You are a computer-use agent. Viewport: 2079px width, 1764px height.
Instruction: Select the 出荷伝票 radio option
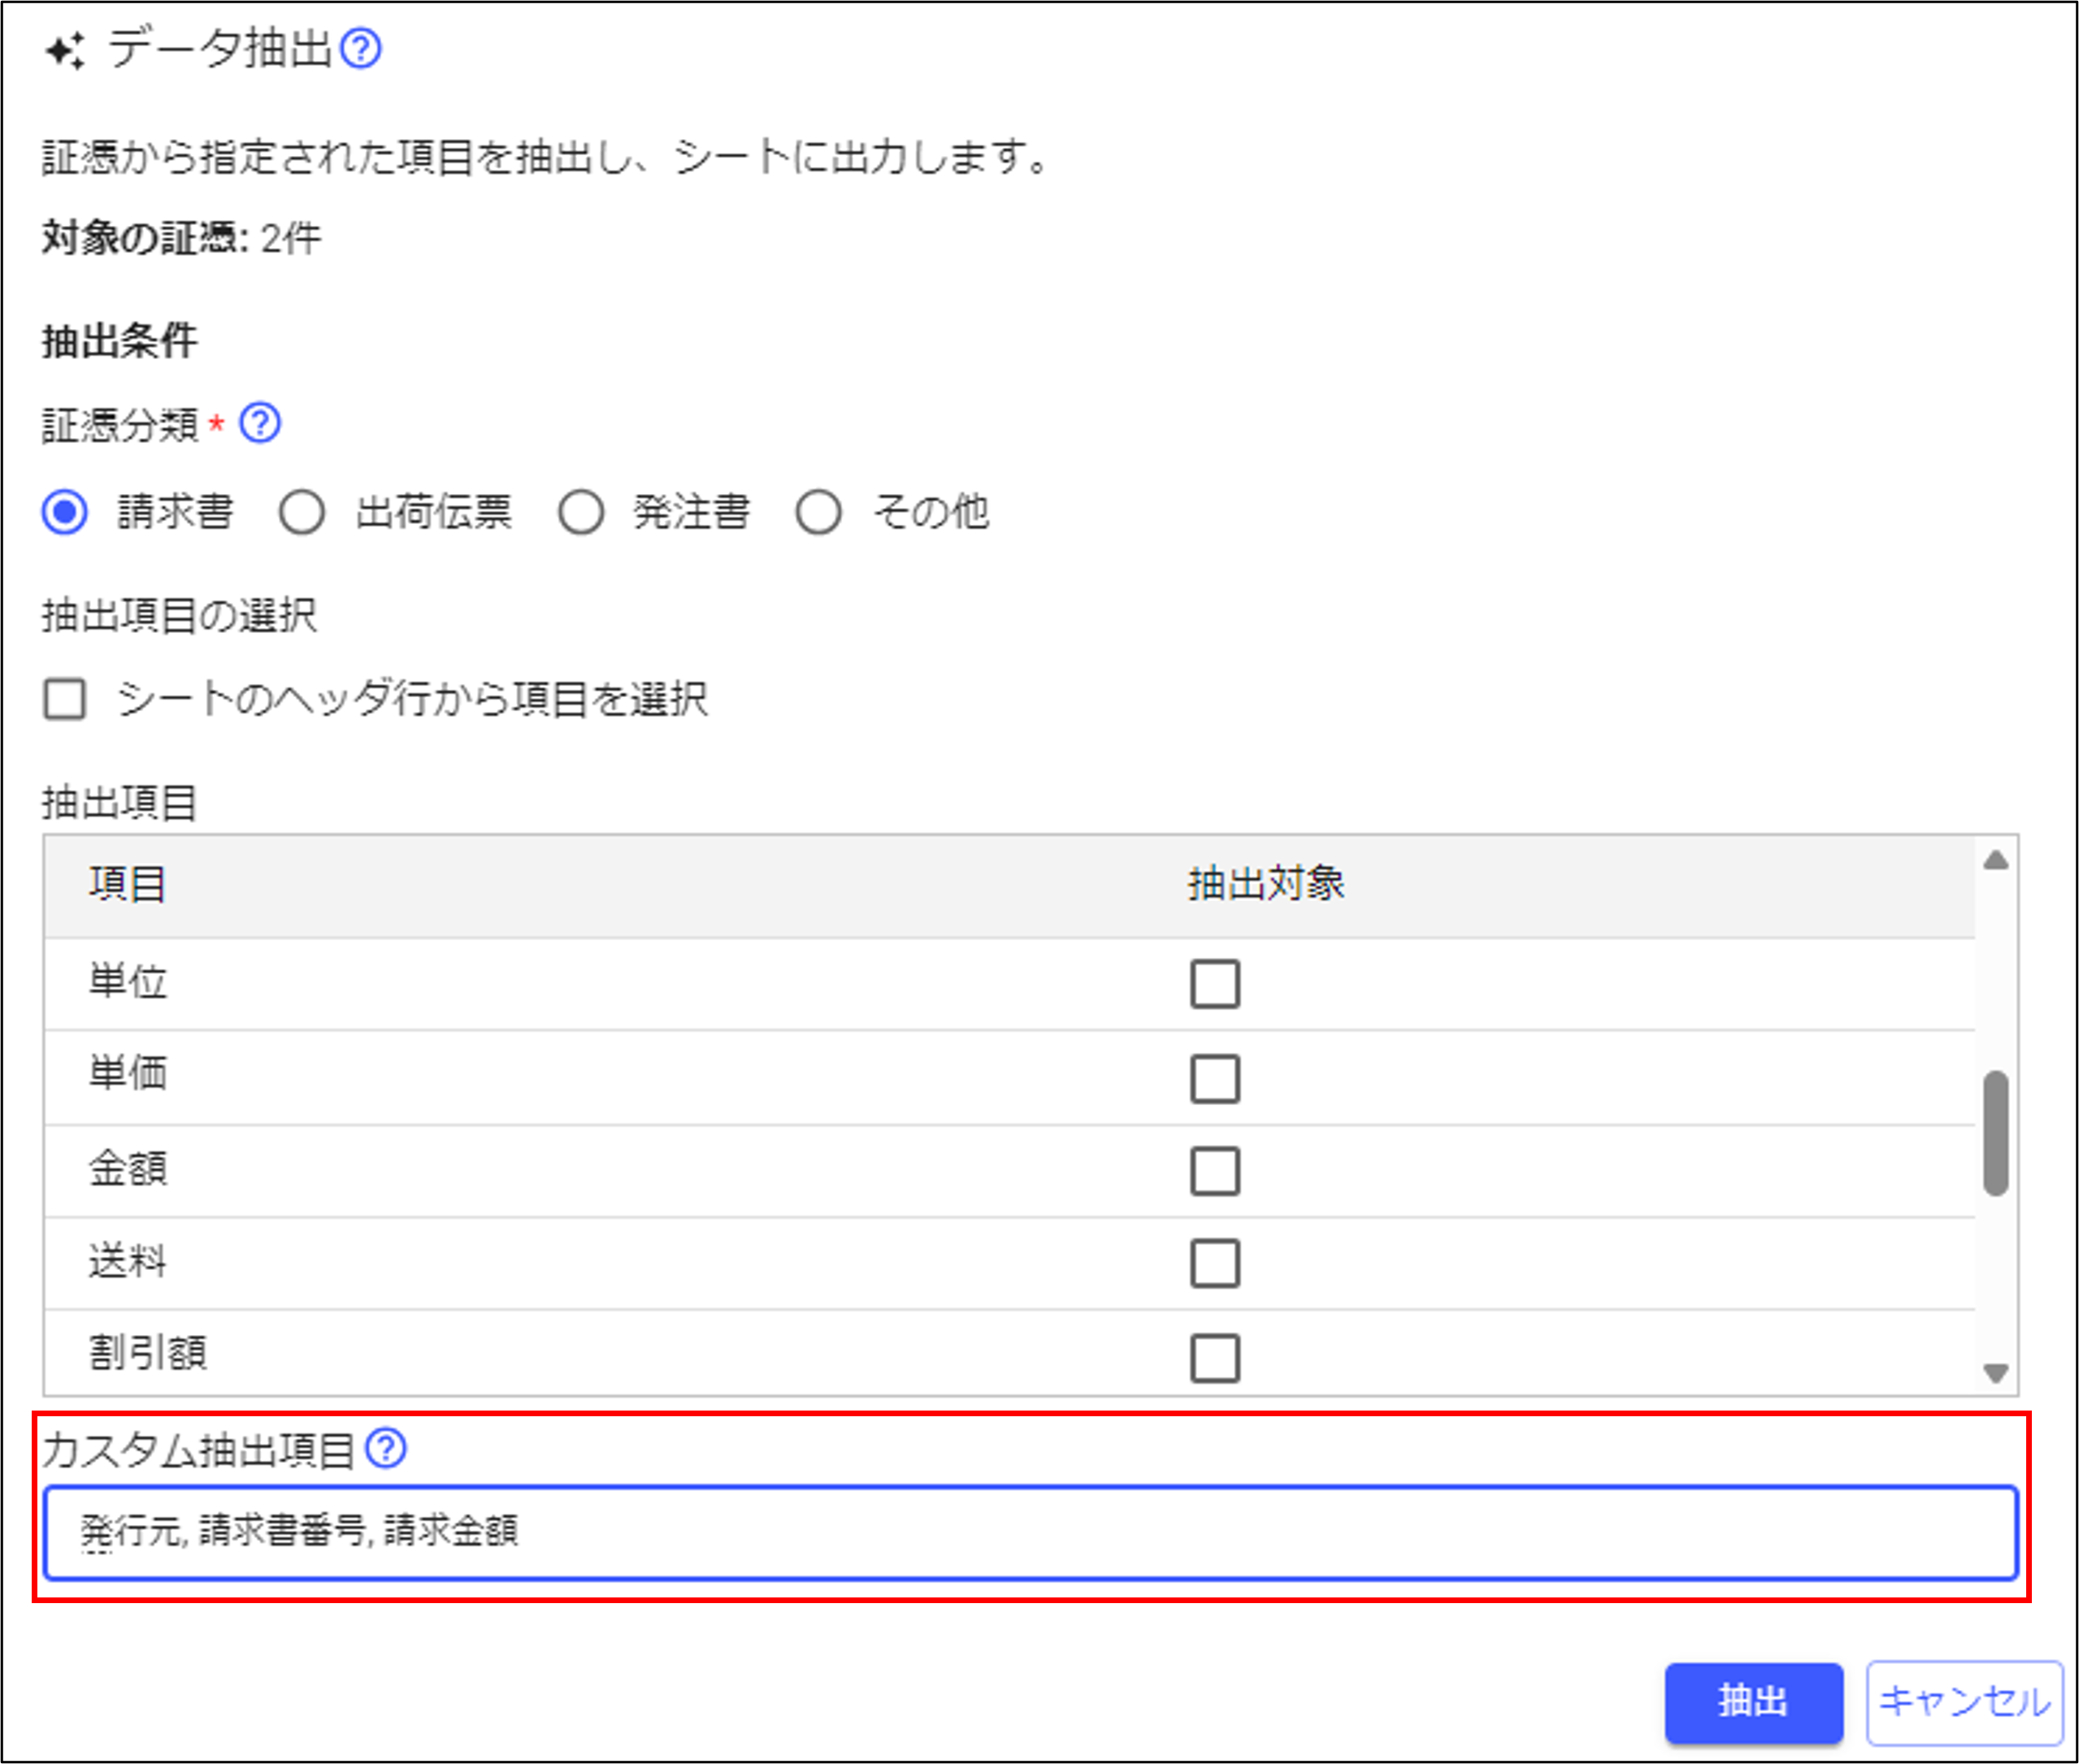click(302, 512)
